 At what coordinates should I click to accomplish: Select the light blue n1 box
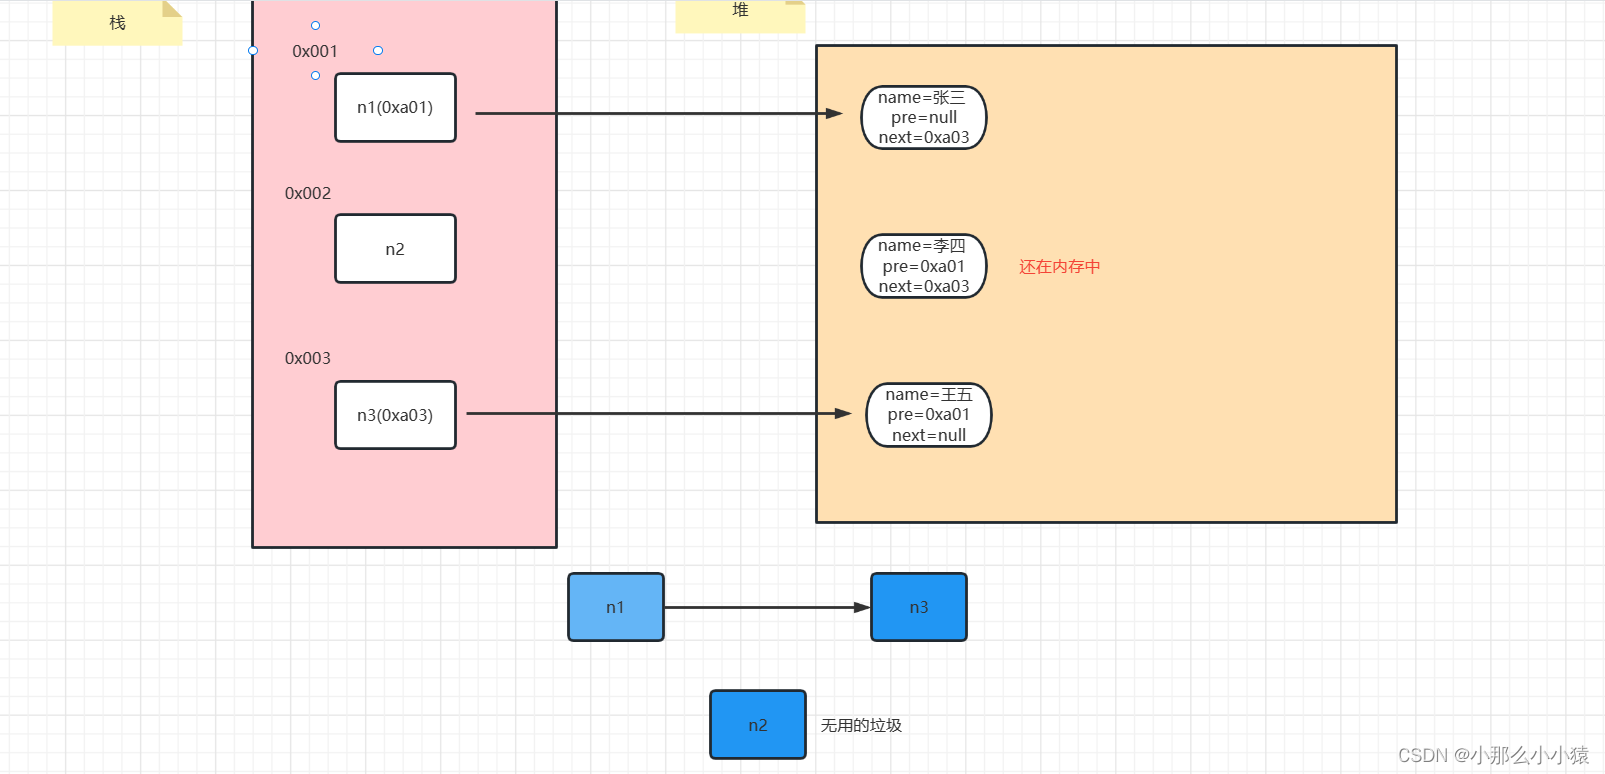point(616,607)
